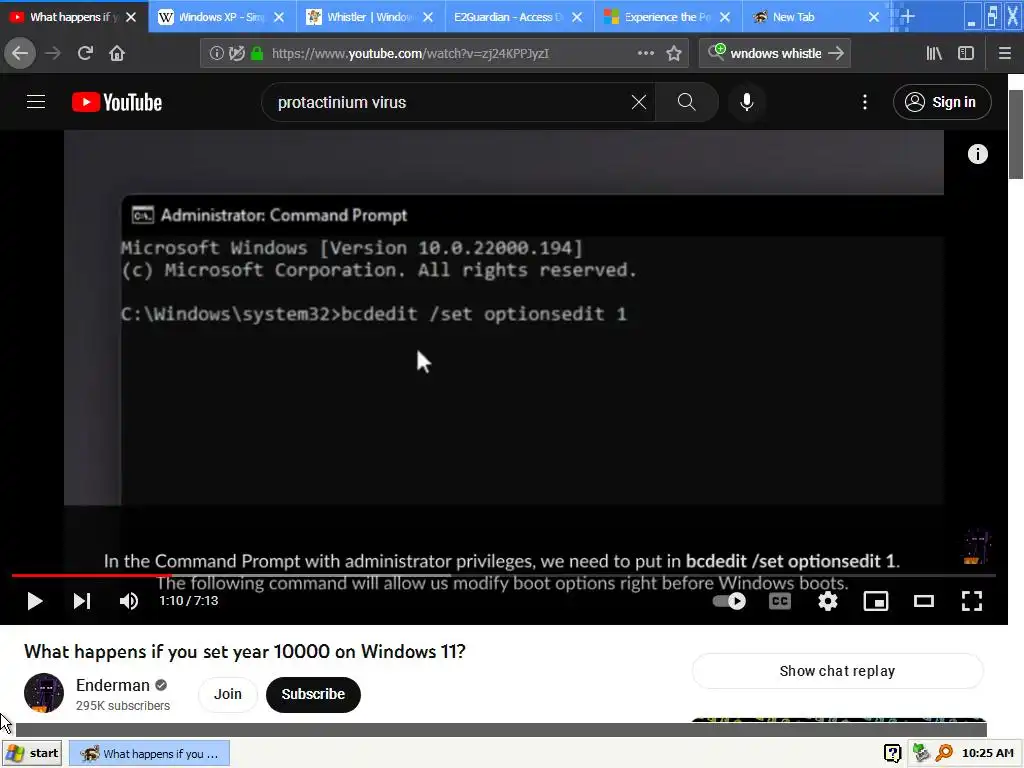Play the paused video
The width and height of the screenshot is (1024, 768).
pyautogui.click(x=35, y=601)
